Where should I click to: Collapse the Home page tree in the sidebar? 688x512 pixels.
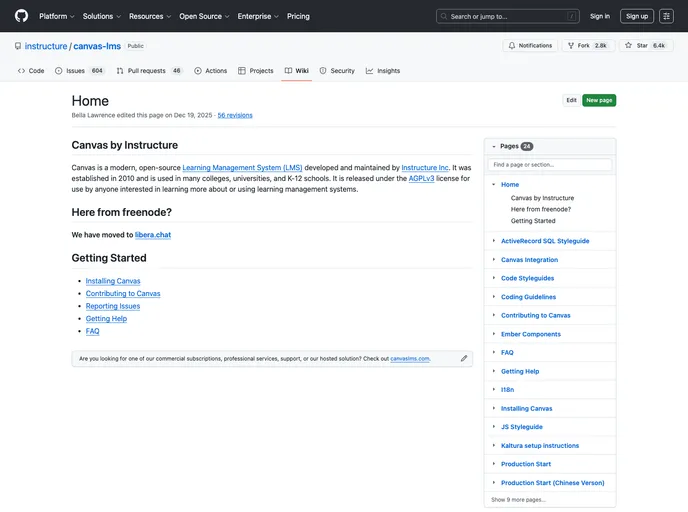click(x=494, y=184)
